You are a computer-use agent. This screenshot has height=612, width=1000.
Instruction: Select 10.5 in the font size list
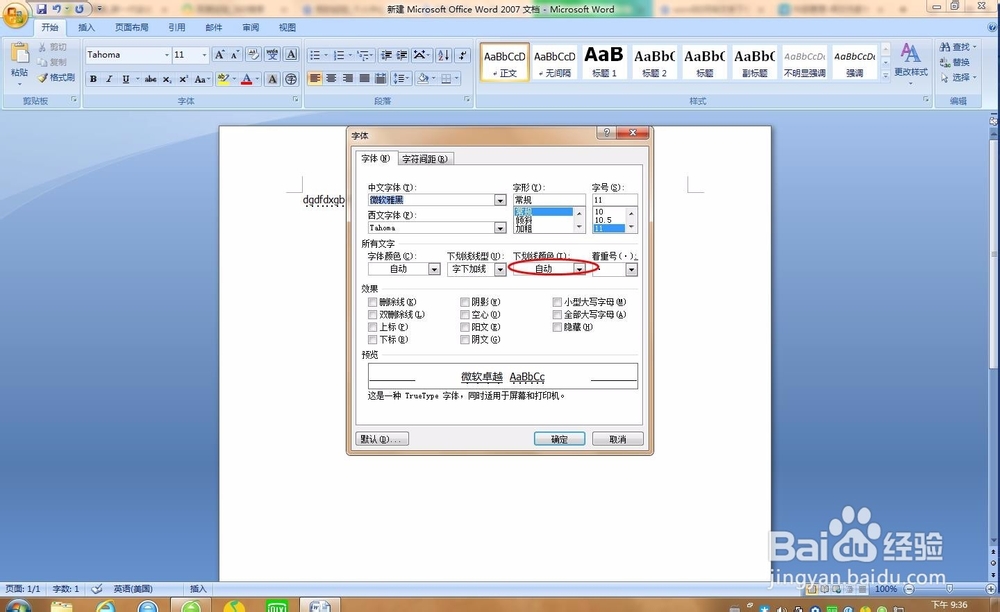[x=606, y=219]
